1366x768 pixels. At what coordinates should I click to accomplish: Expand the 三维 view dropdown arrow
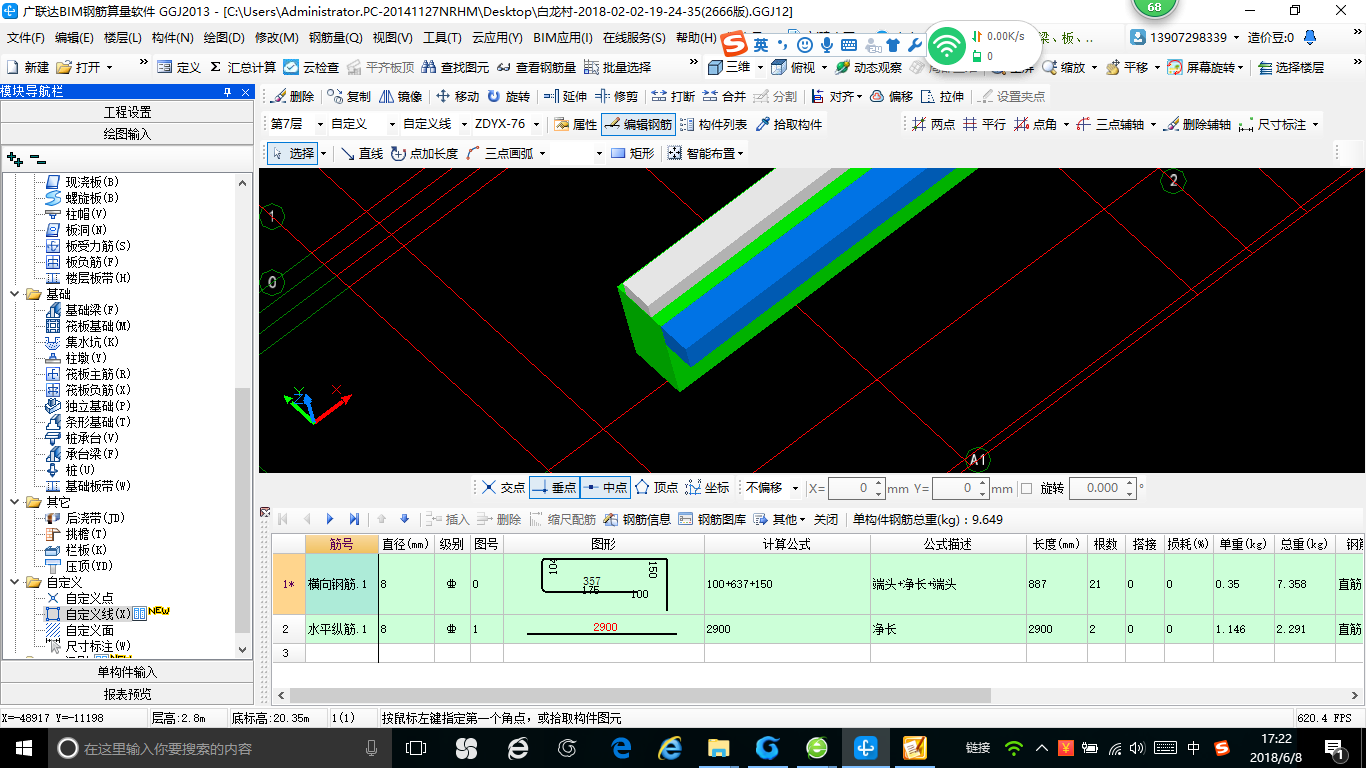coord(760,68)
